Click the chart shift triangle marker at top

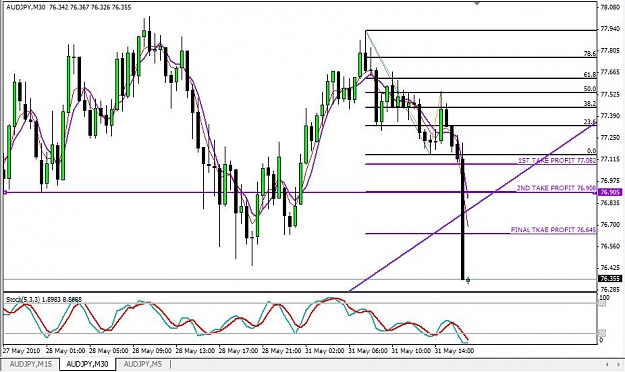(477, 3)
